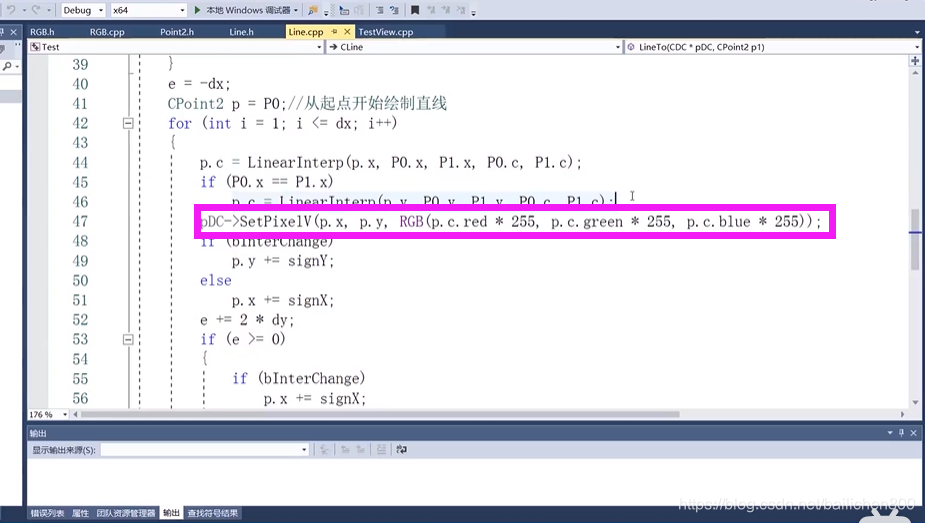The height and width of the screenshot is (523, 925).
Task: Switch to the Point2.h tab
Action: [x=177, y=32]
